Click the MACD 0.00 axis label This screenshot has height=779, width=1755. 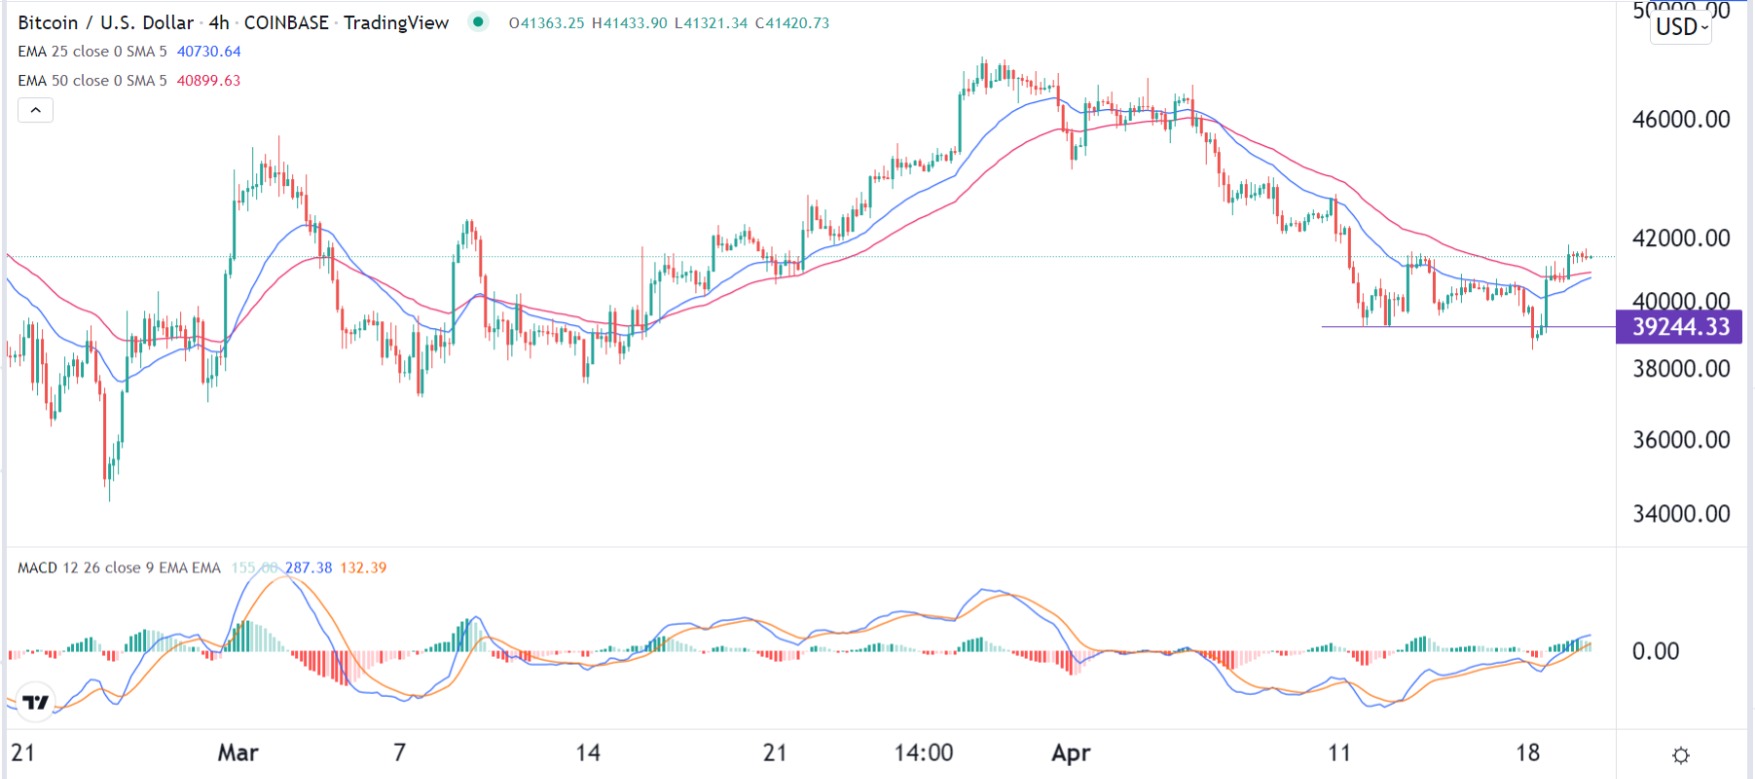click(x=1655, y=652)
